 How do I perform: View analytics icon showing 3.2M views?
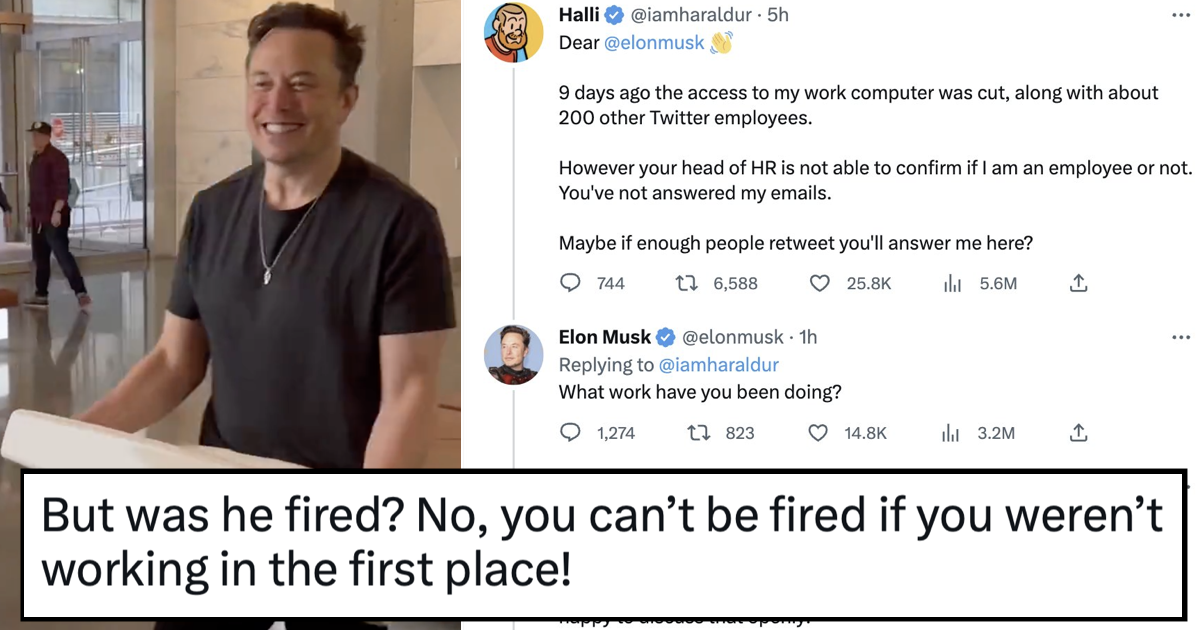(x=952, y=434)
